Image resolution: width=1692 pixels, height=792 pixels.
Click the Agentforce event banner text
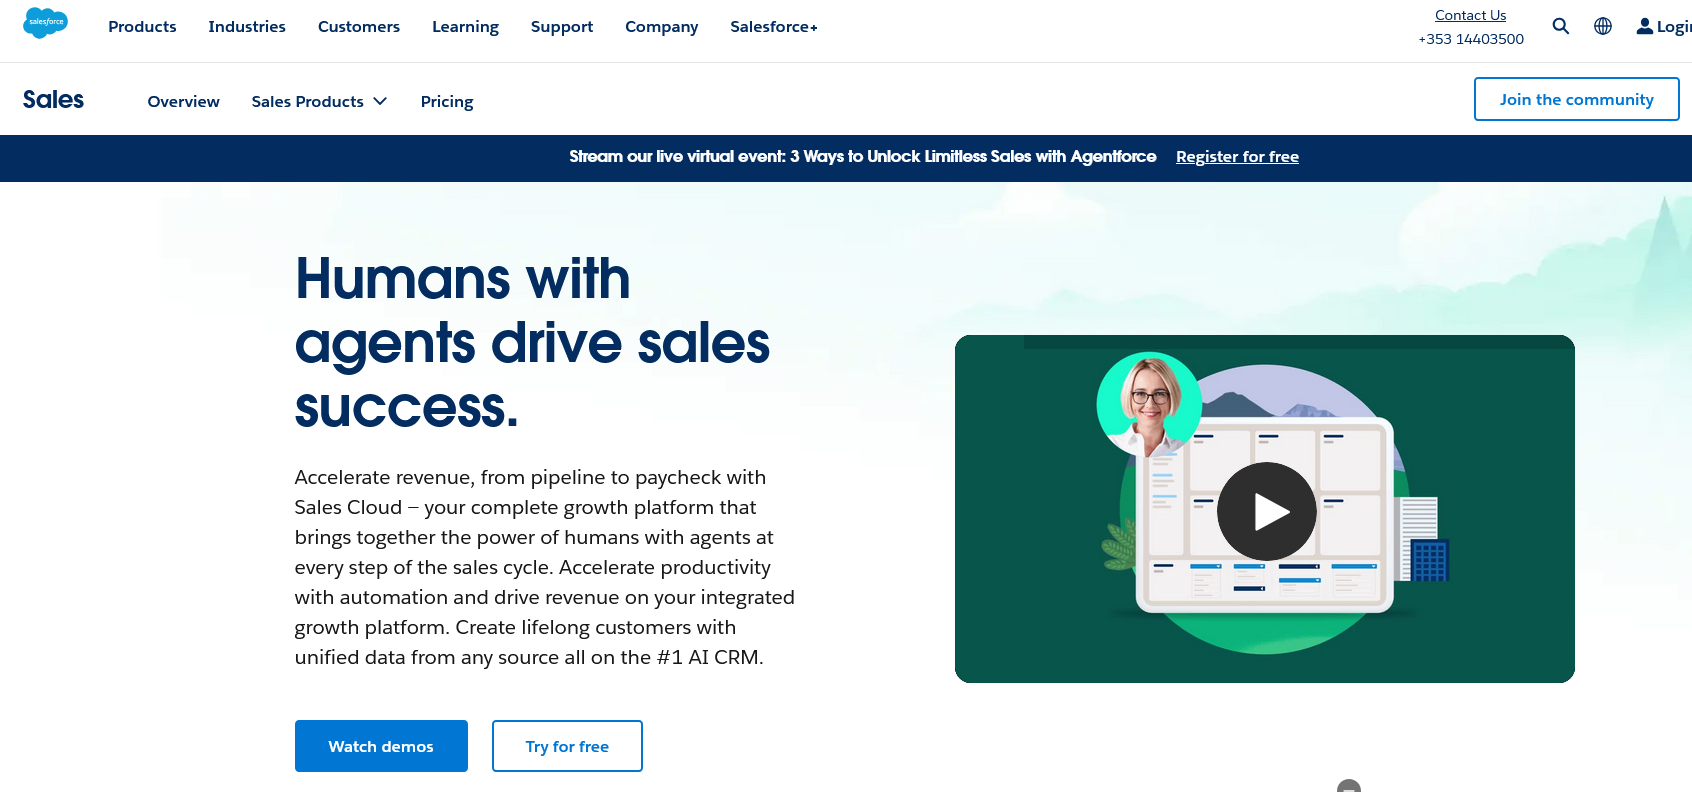(863, 157)
